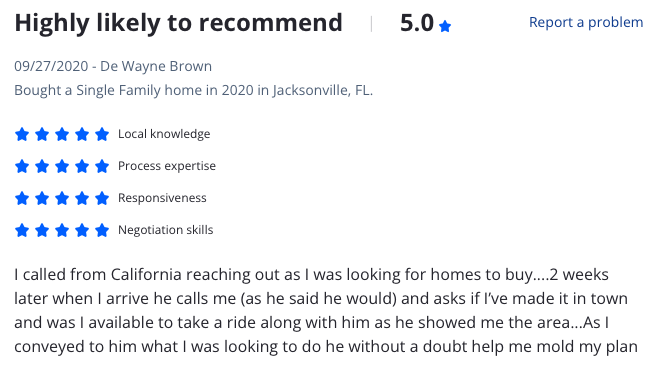Viewport: 668px width, 365px height.
Task: Click the fifth star of Local knowledge
Action: (102, 134)
